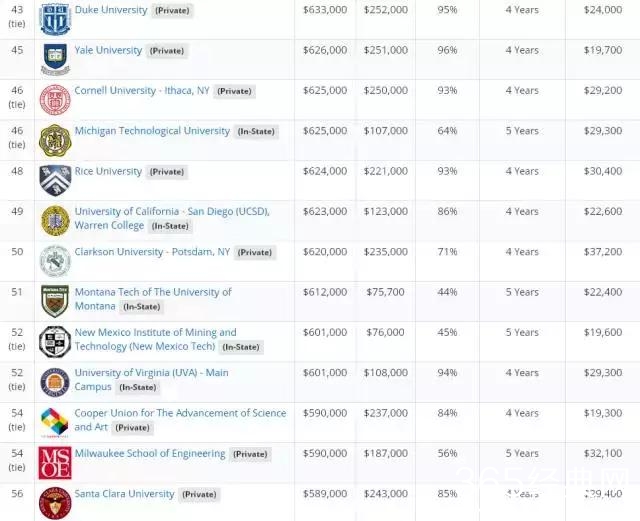
Task: Click the Michigan Technological University seal
Action: 55,140
